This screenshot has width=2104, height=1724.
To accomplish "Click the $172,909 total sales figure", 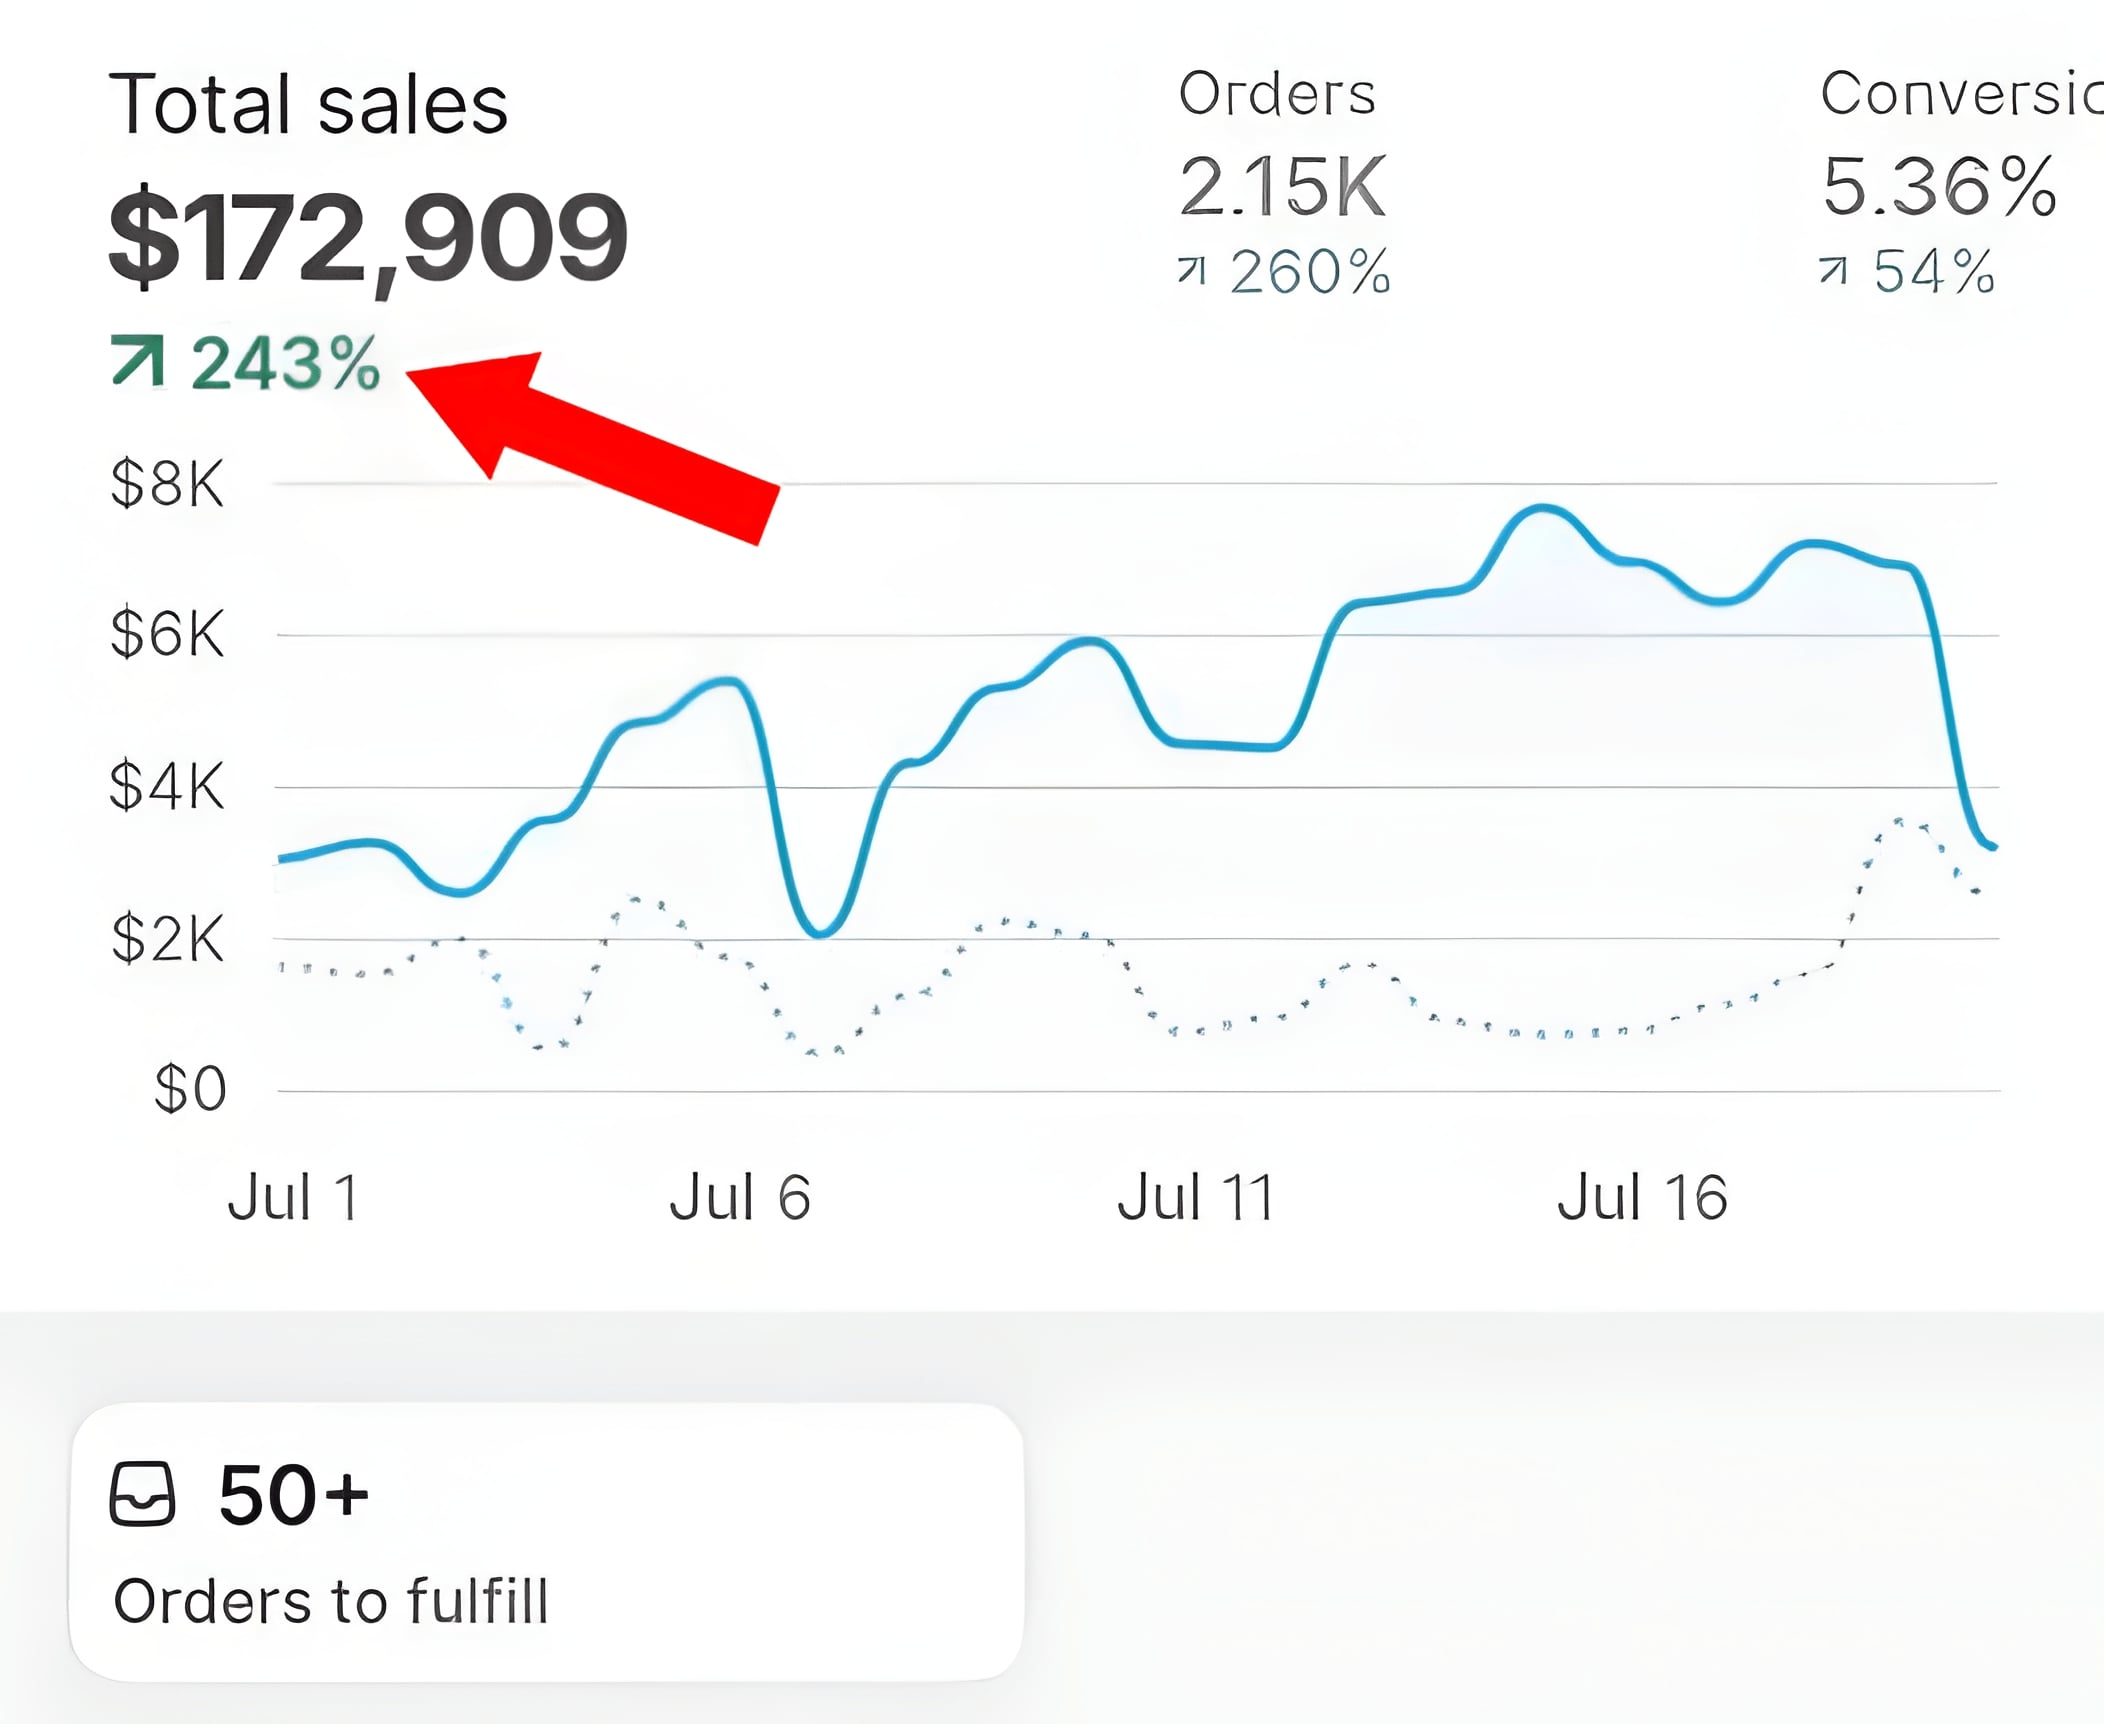I will (368, 238).
